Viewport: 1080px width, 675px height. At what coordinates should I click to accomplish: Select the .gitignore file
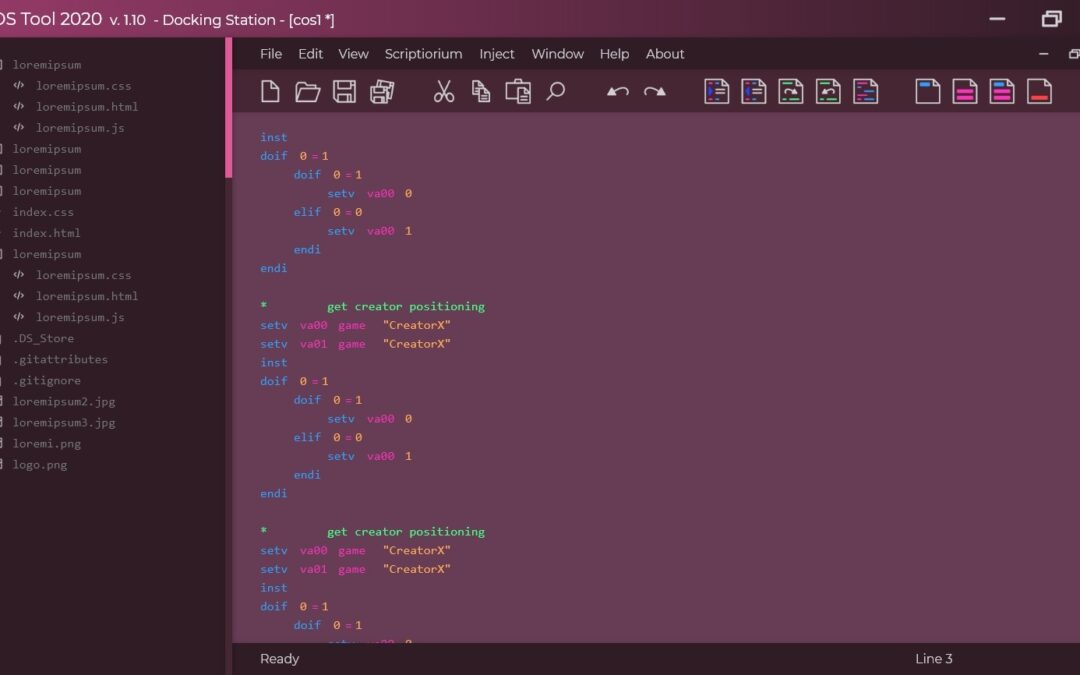[x=46, y=380]
